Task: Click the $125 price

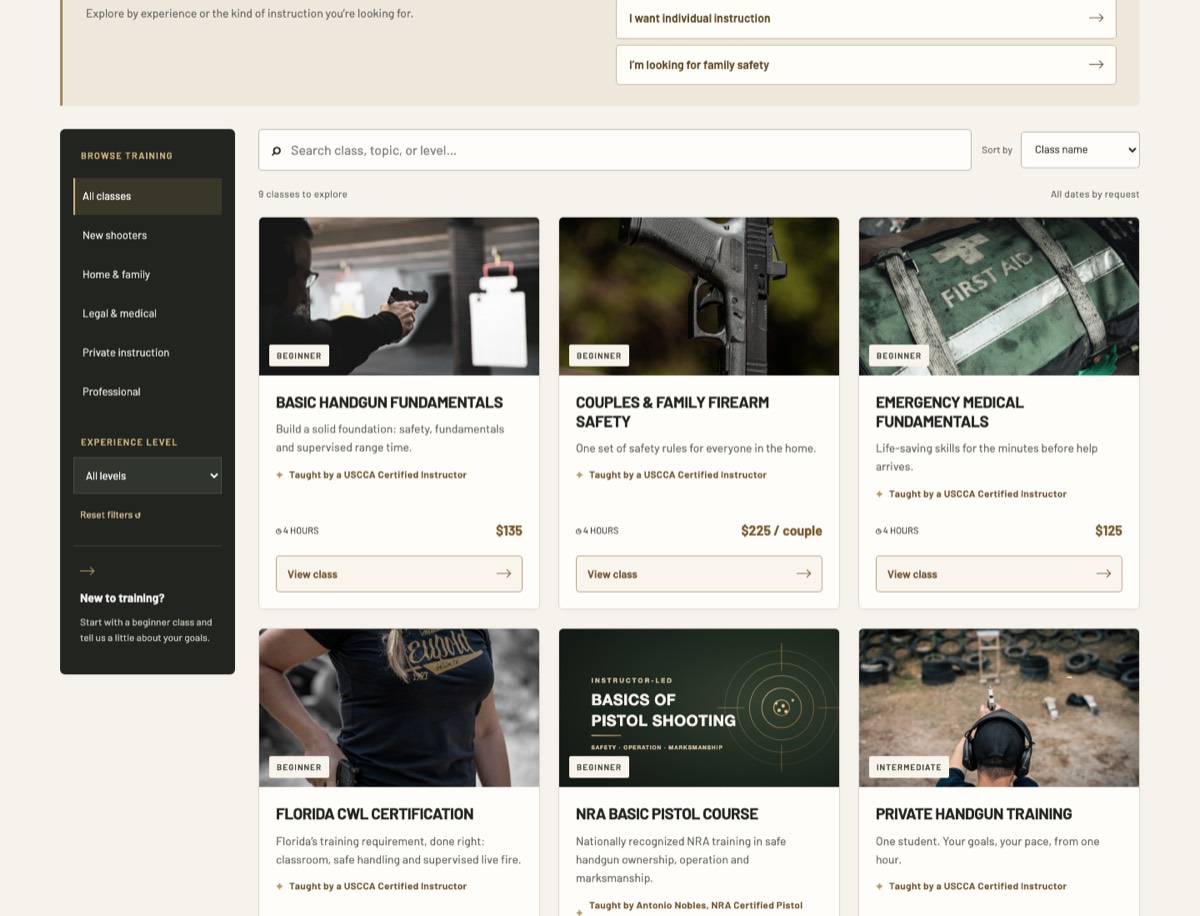Action: [x=1109, y=531]
